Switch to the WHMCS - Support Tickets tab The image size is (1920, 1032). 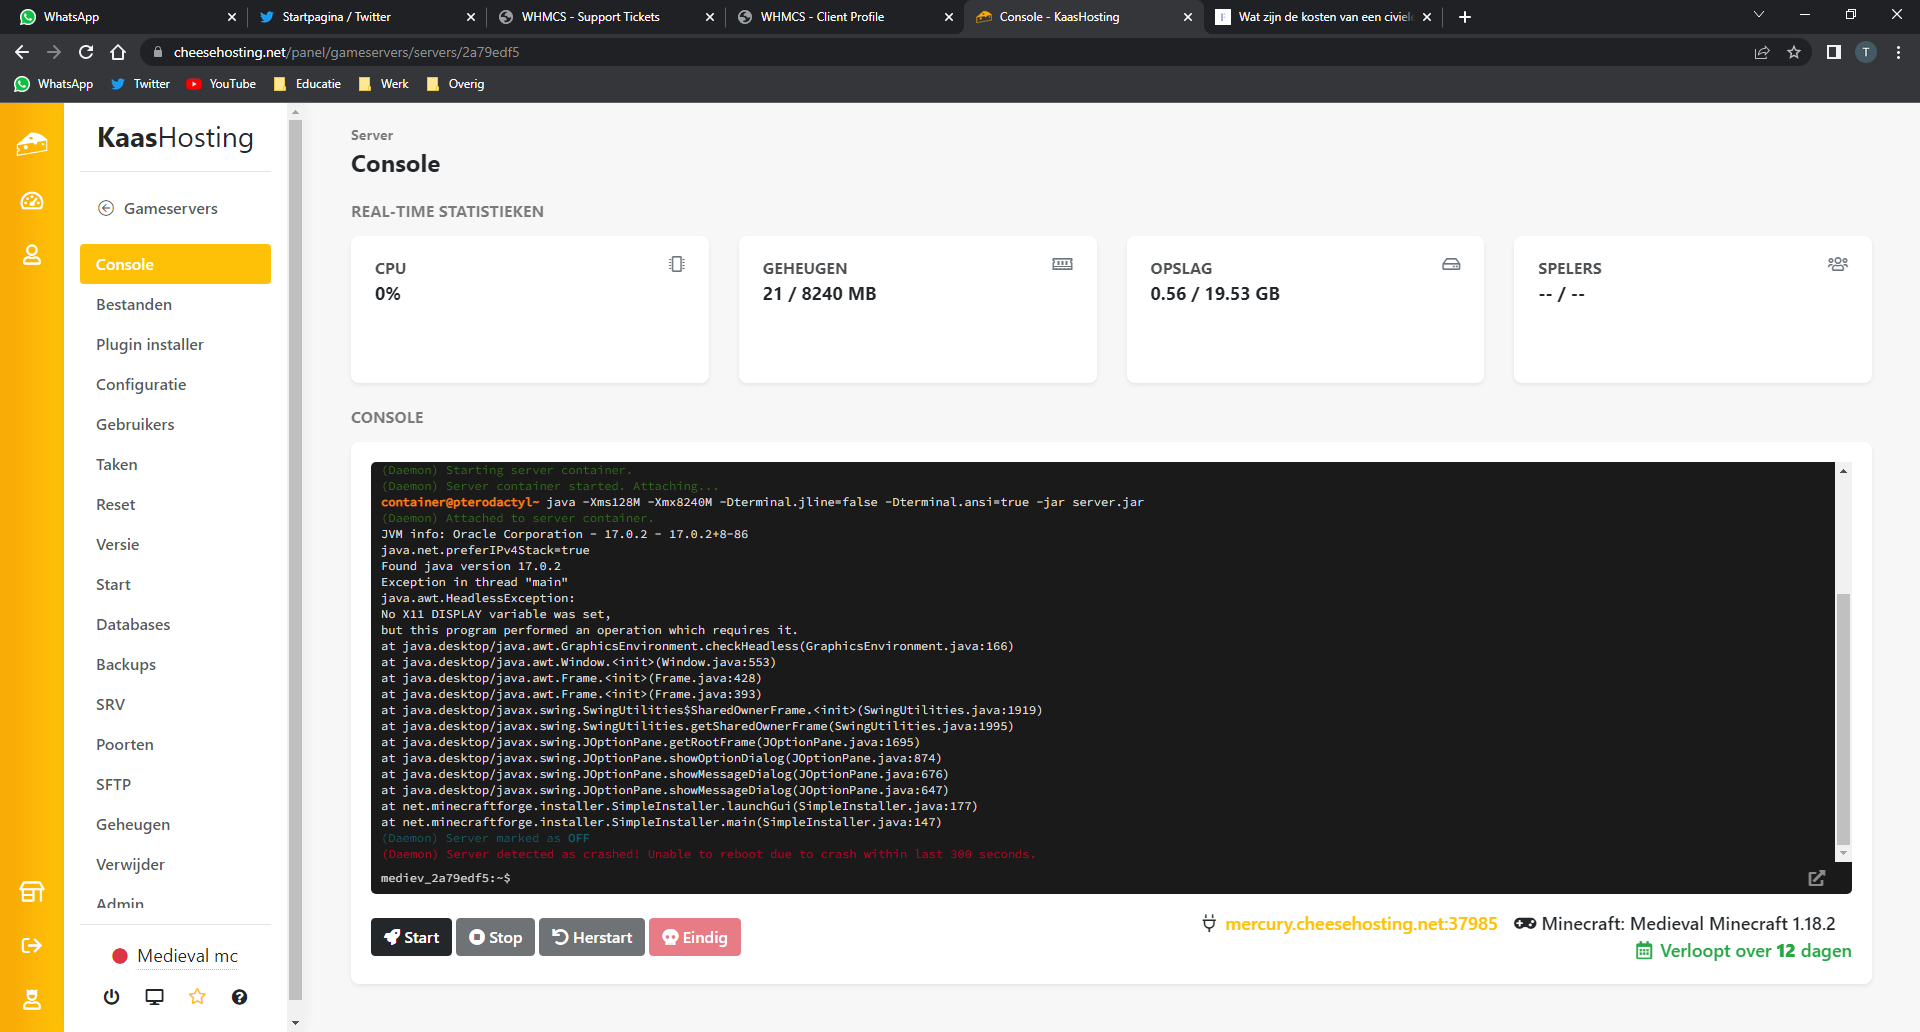(x=590, y=17)
